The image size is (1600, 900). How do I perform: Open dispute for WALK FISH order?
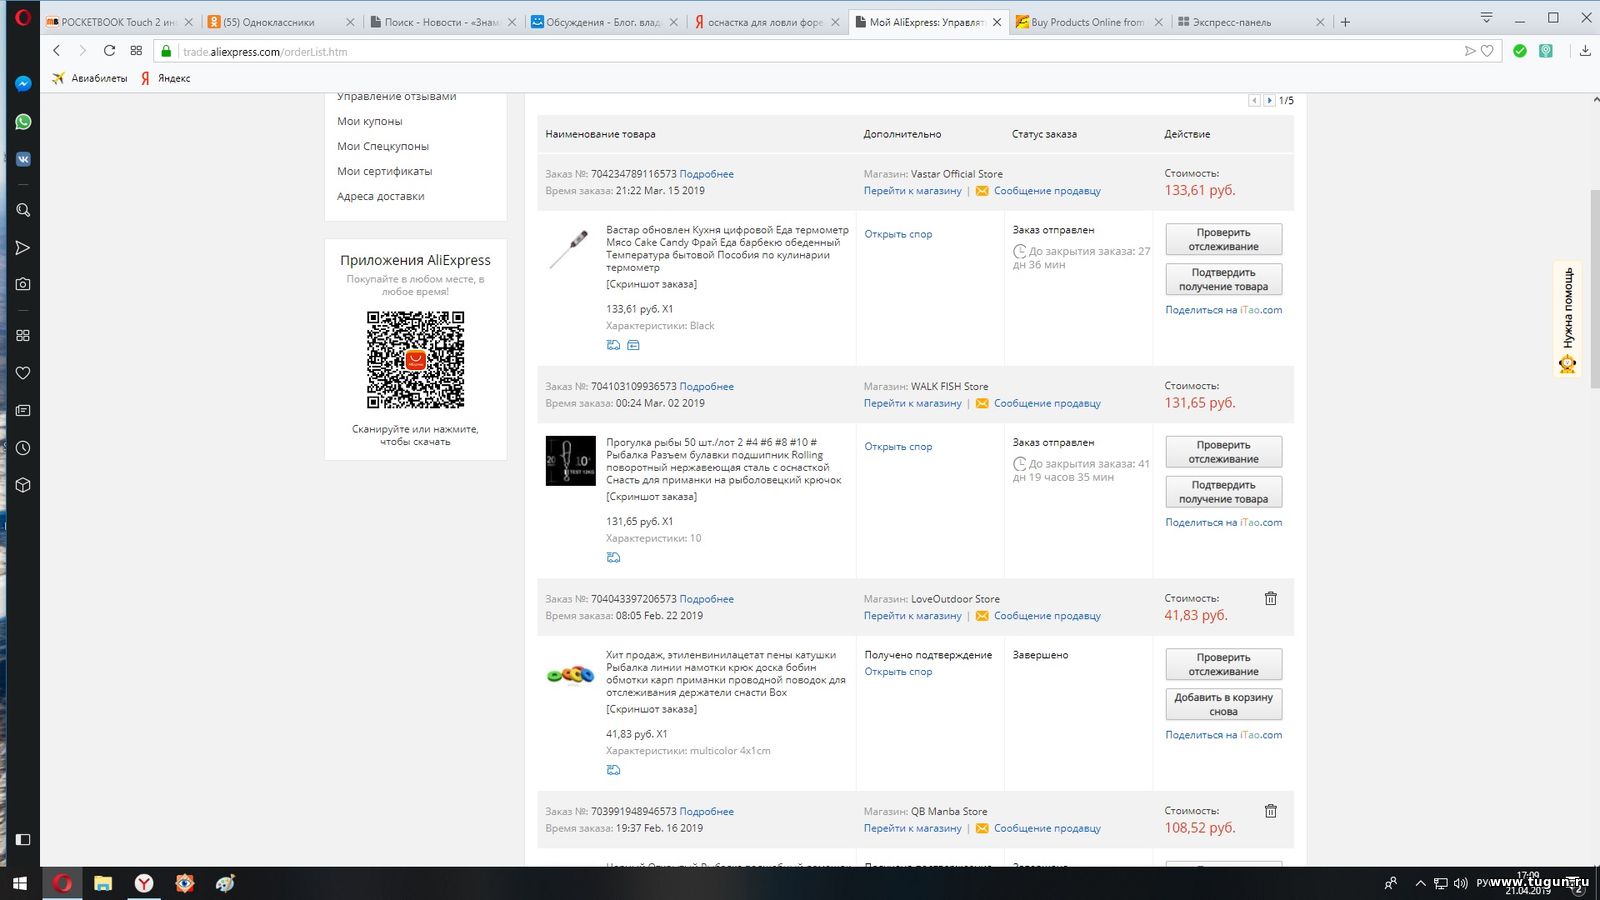(x=898, y=447)
